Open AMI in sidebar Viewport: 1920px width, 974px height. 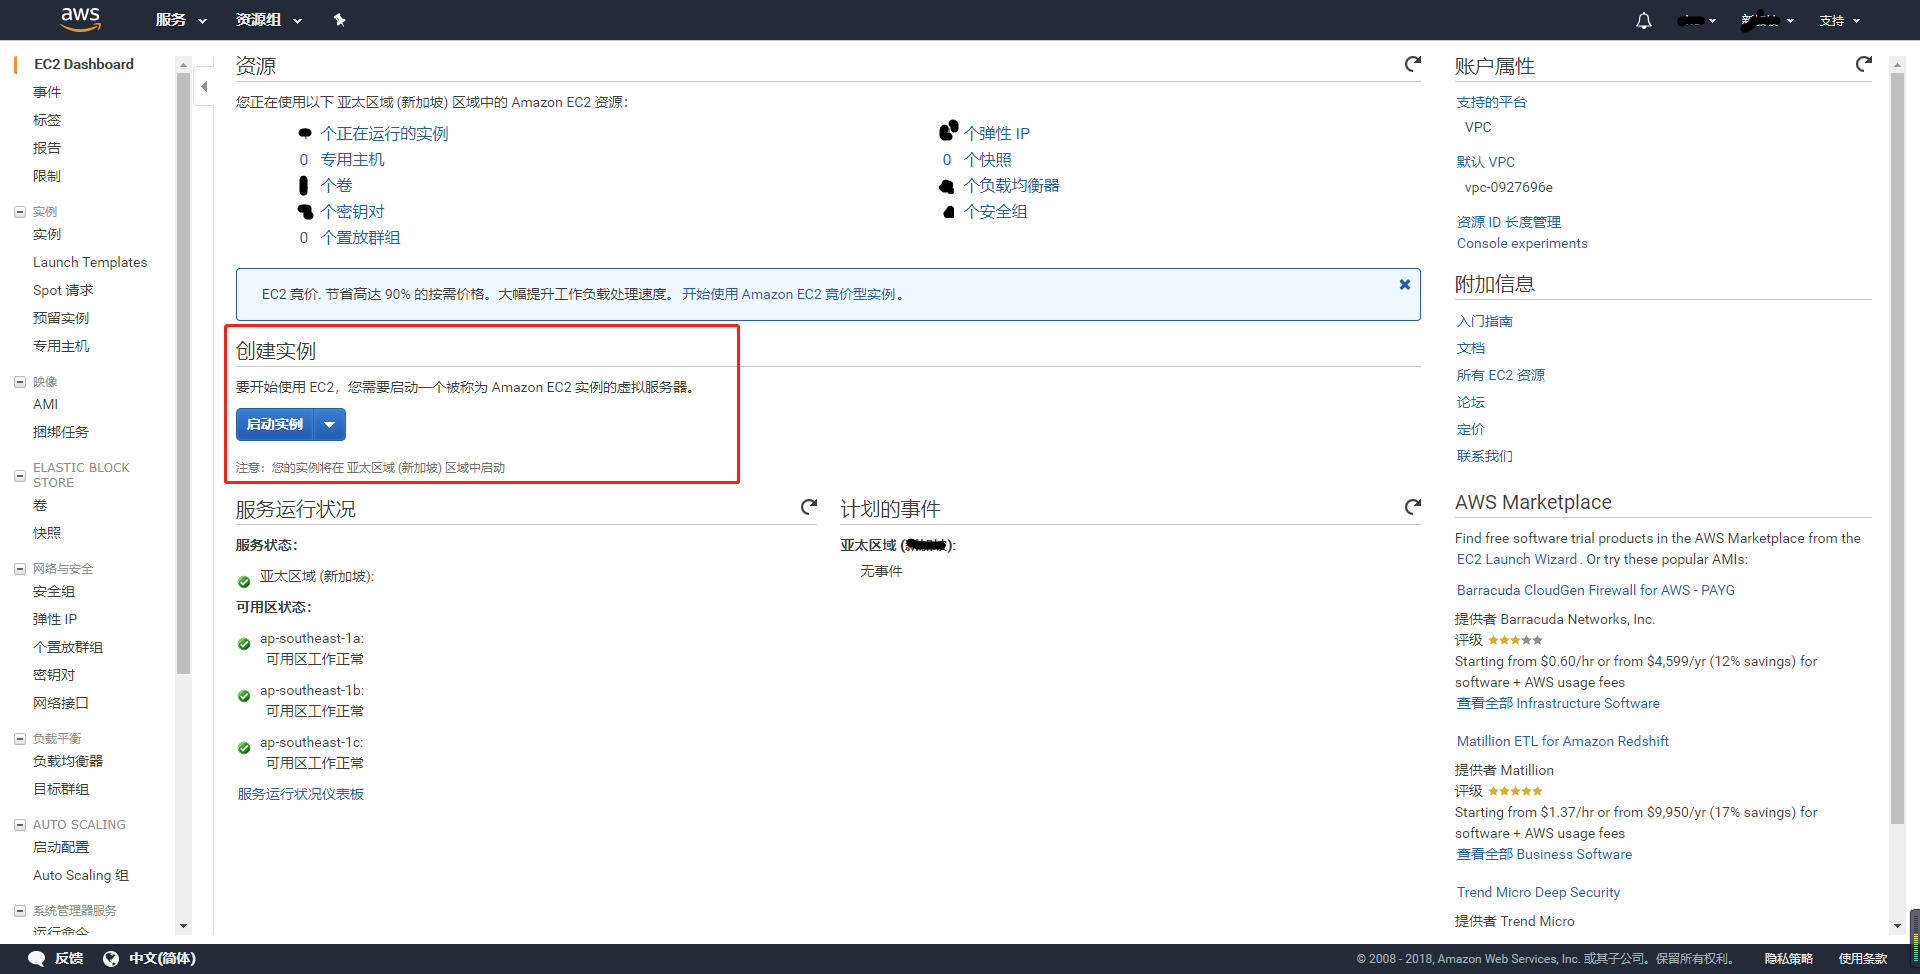click(x=46, y=404)
